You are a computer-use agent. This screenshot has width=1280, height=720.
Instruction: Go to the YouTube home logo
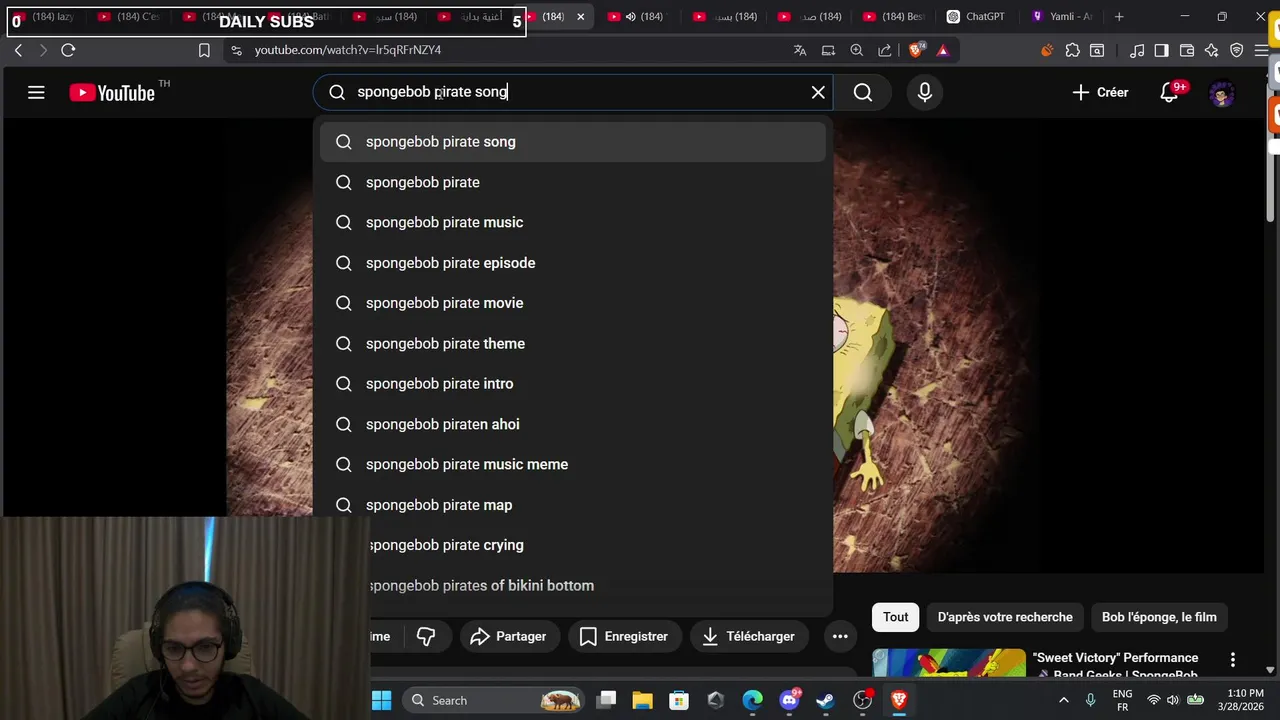(x=112, y=92)
